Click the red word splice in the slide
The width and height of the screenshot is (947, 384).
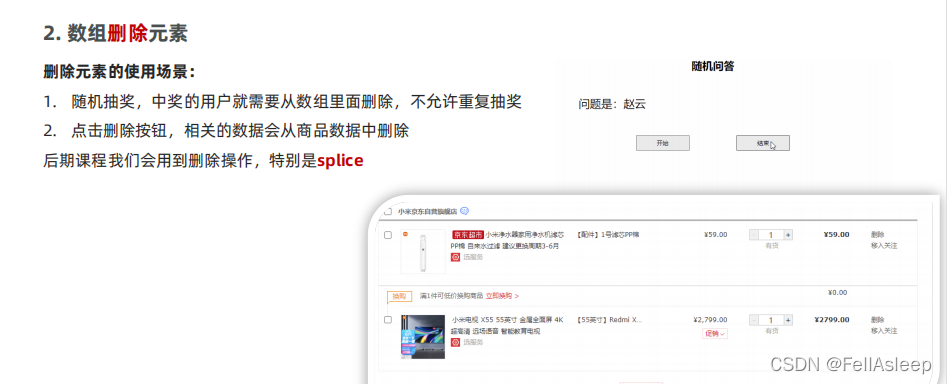(340, 161)
